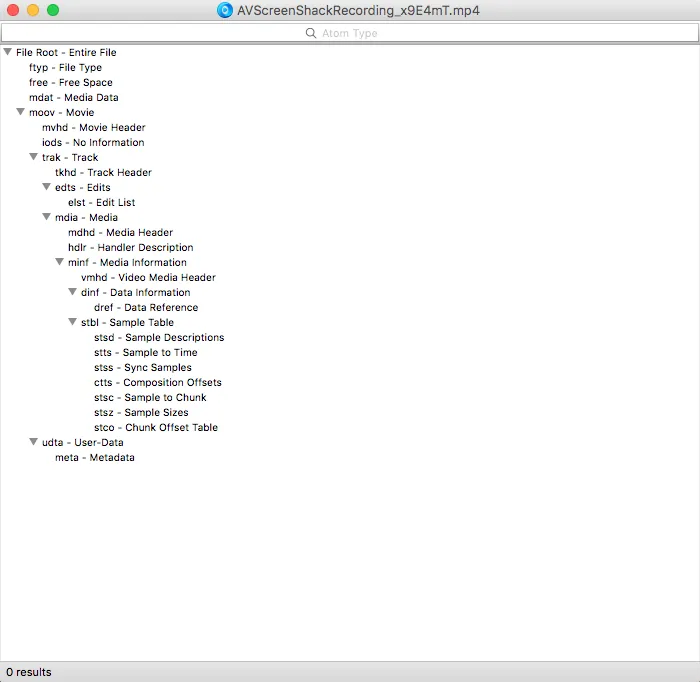700x682 pixels.
Task: Collapse the trak Track node
Action: point(34,157)
